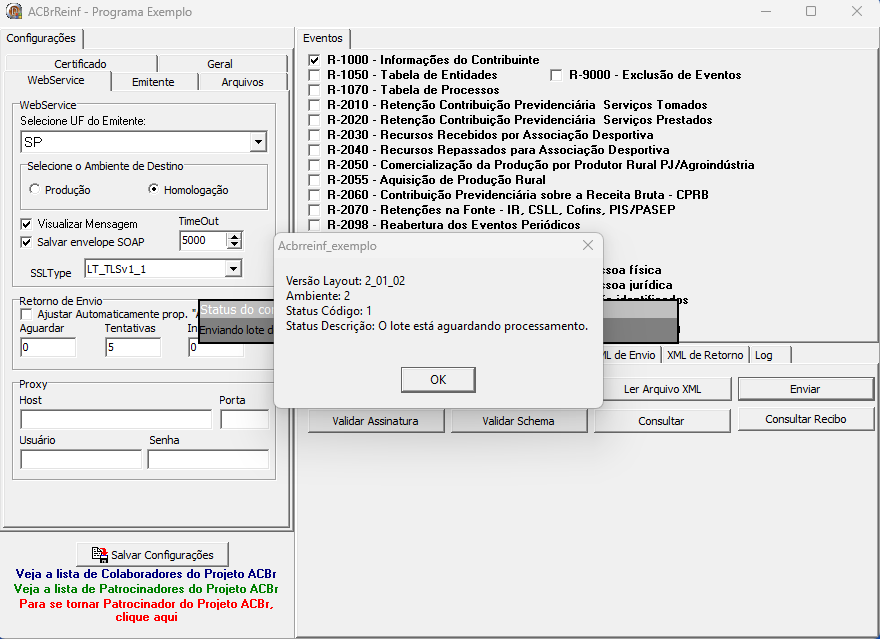The image size is (880, 639).
Task: Check R-1070 Tabela de Processos
Action: (x=314, y=90)
